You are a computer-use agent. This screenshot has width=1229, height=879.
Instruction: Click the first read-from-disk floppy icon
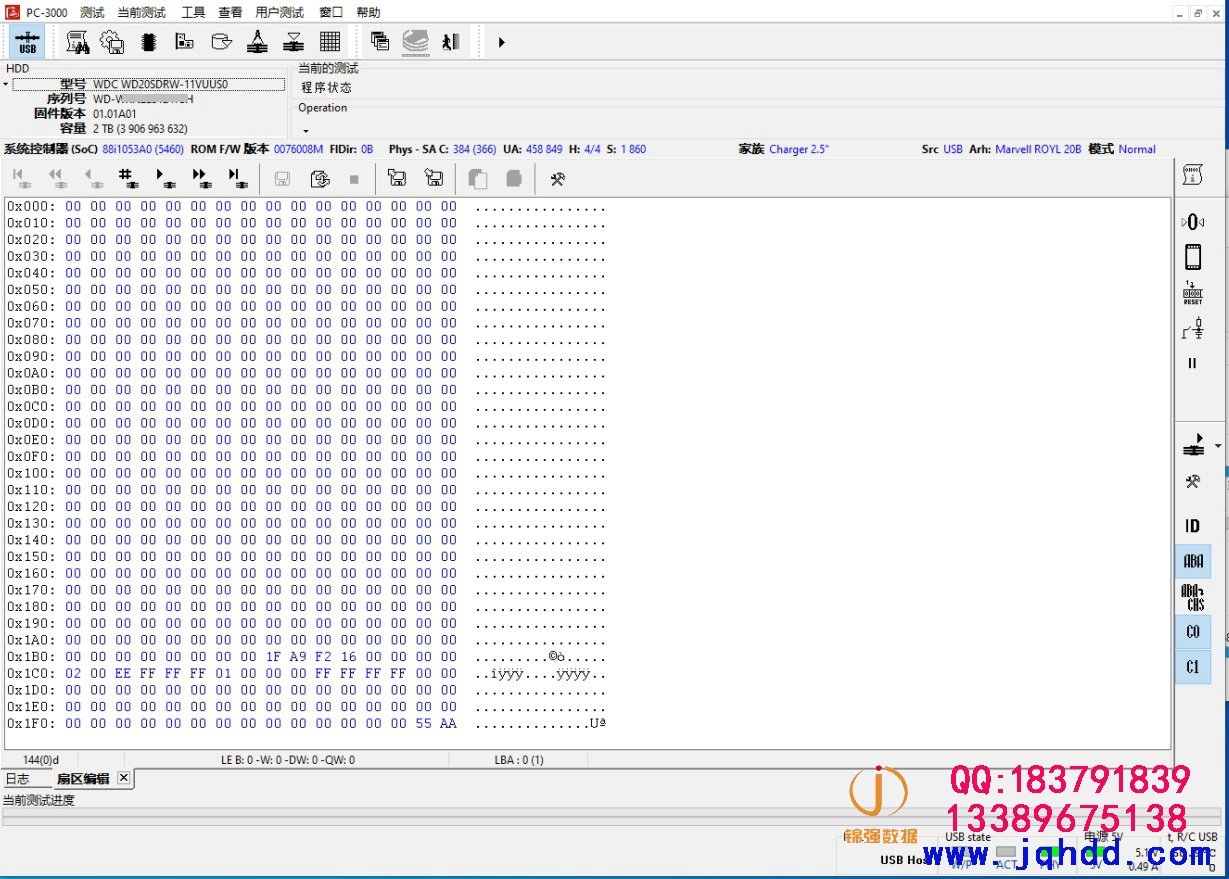pyautogui.click(x=397, y=179)
